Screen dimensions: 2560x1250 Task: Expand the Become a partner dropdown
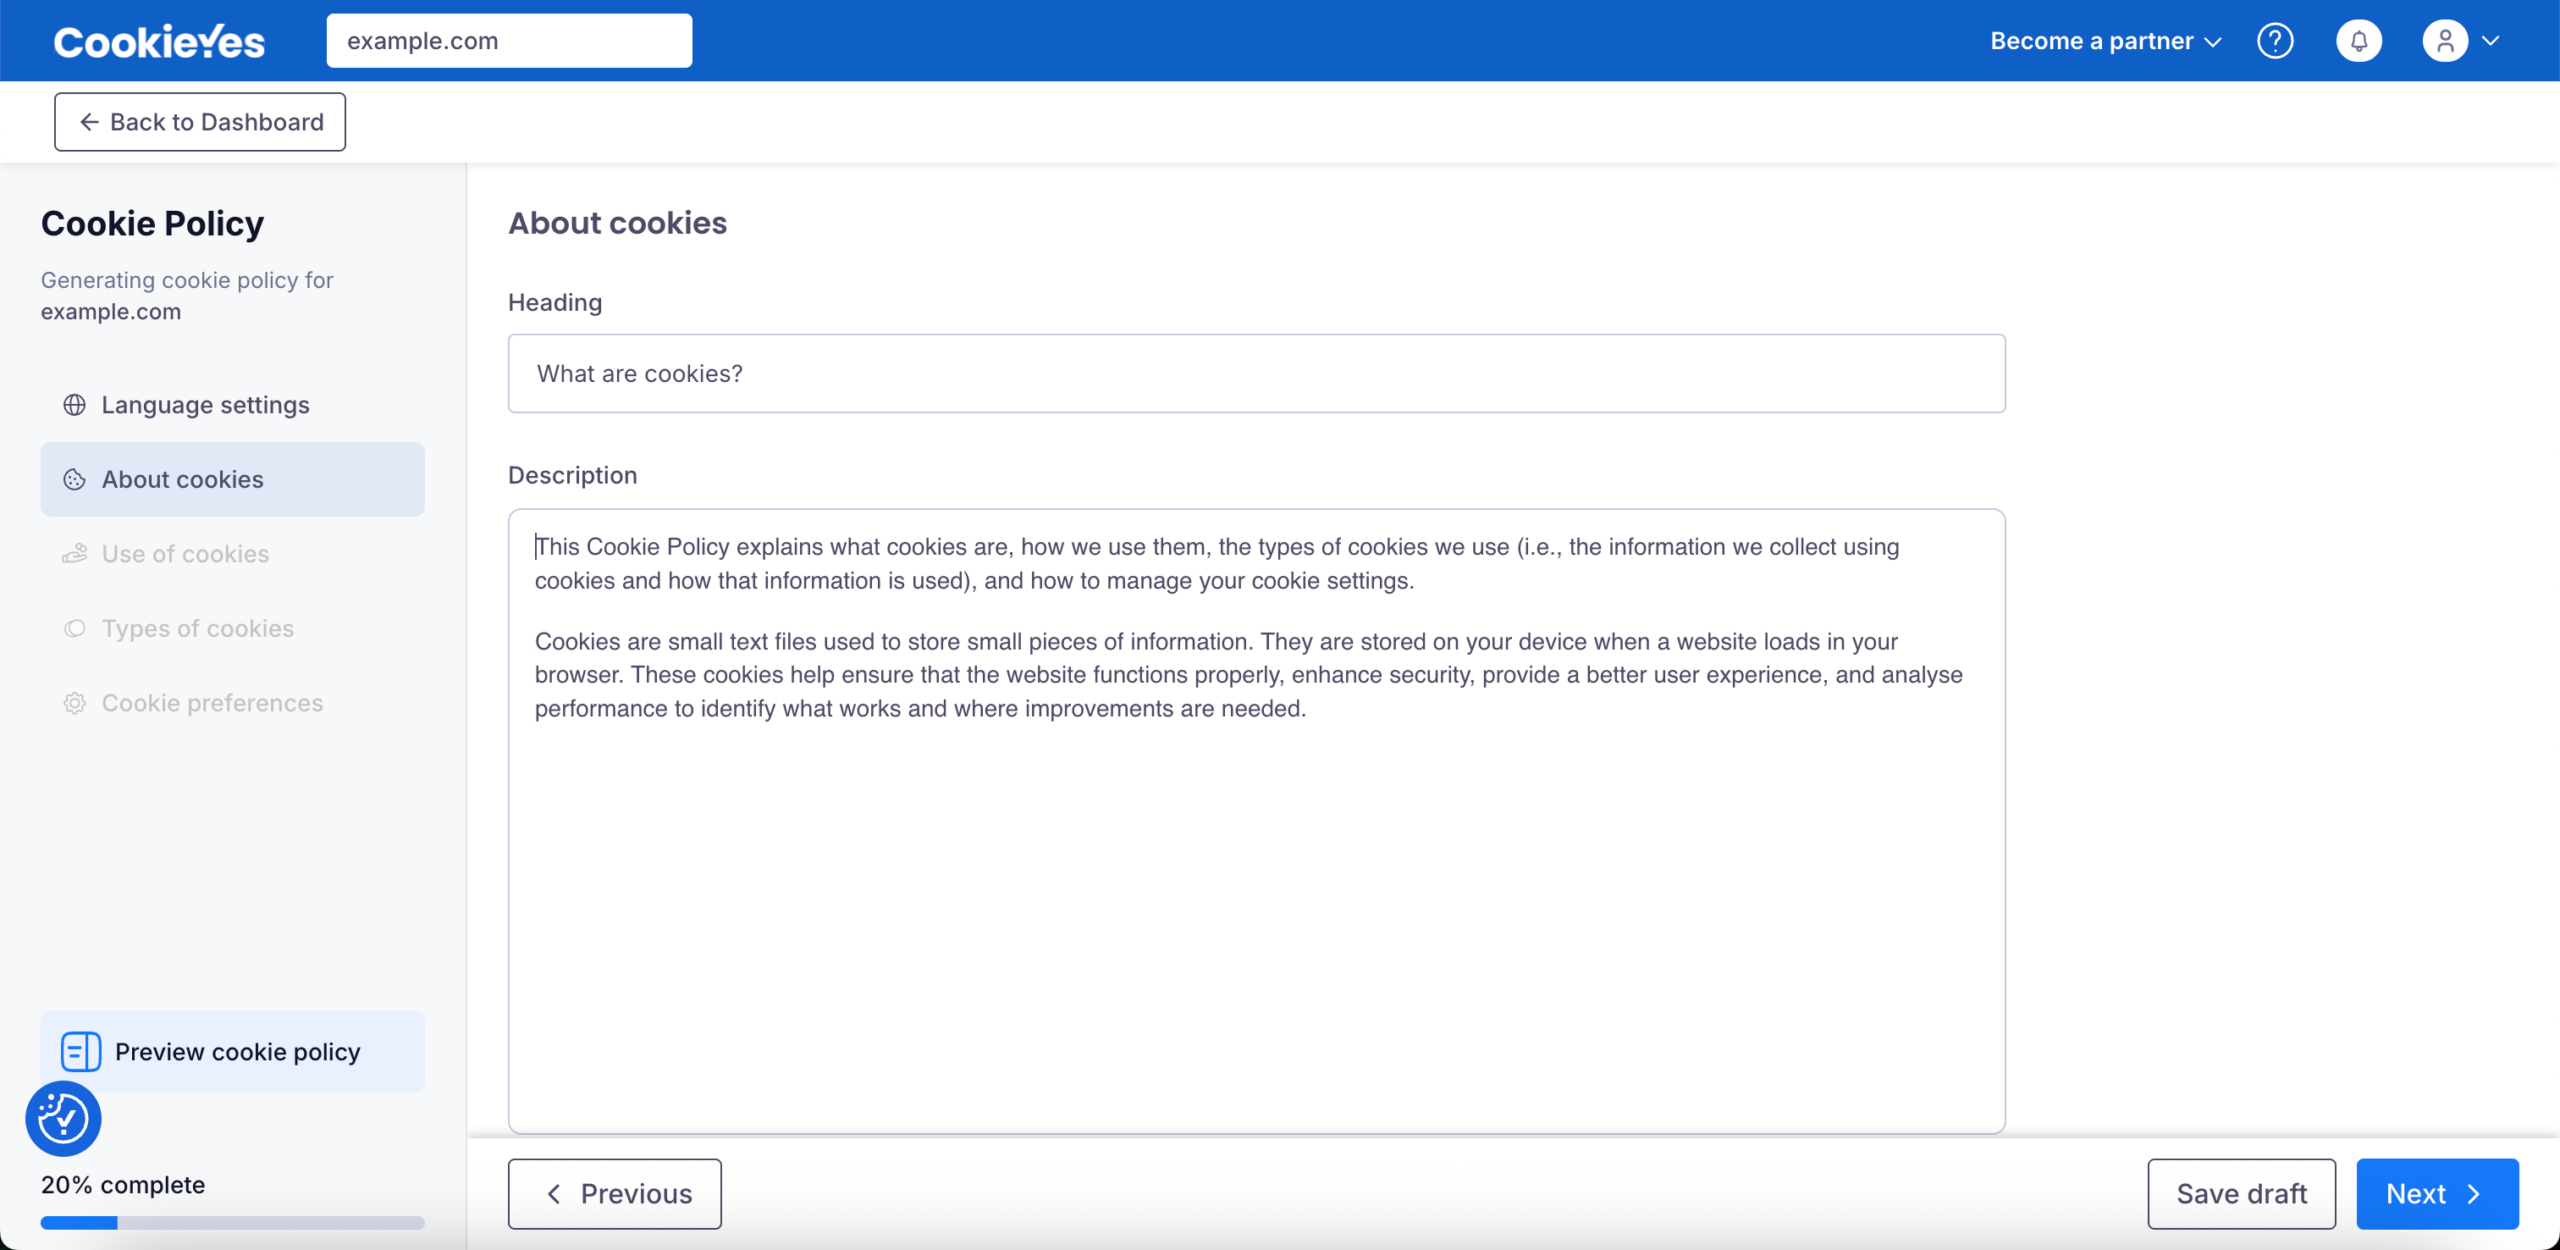(2105, 41)
